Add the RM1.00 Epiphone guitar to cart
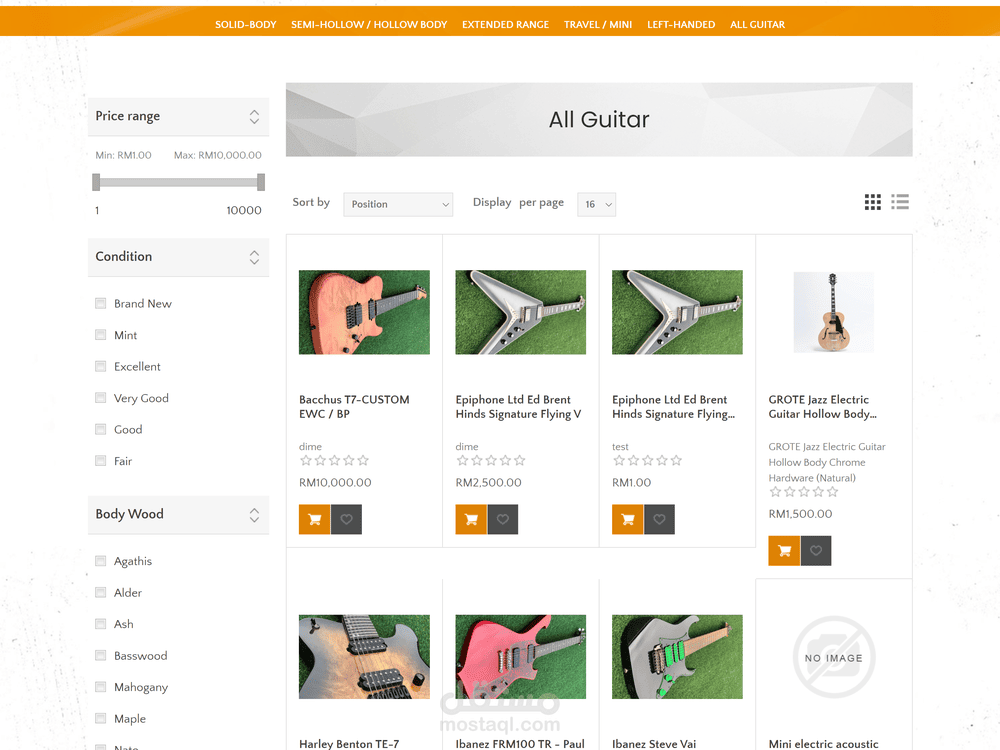Viewport: 1000px width, 750px height. click(x=628, y=519)
